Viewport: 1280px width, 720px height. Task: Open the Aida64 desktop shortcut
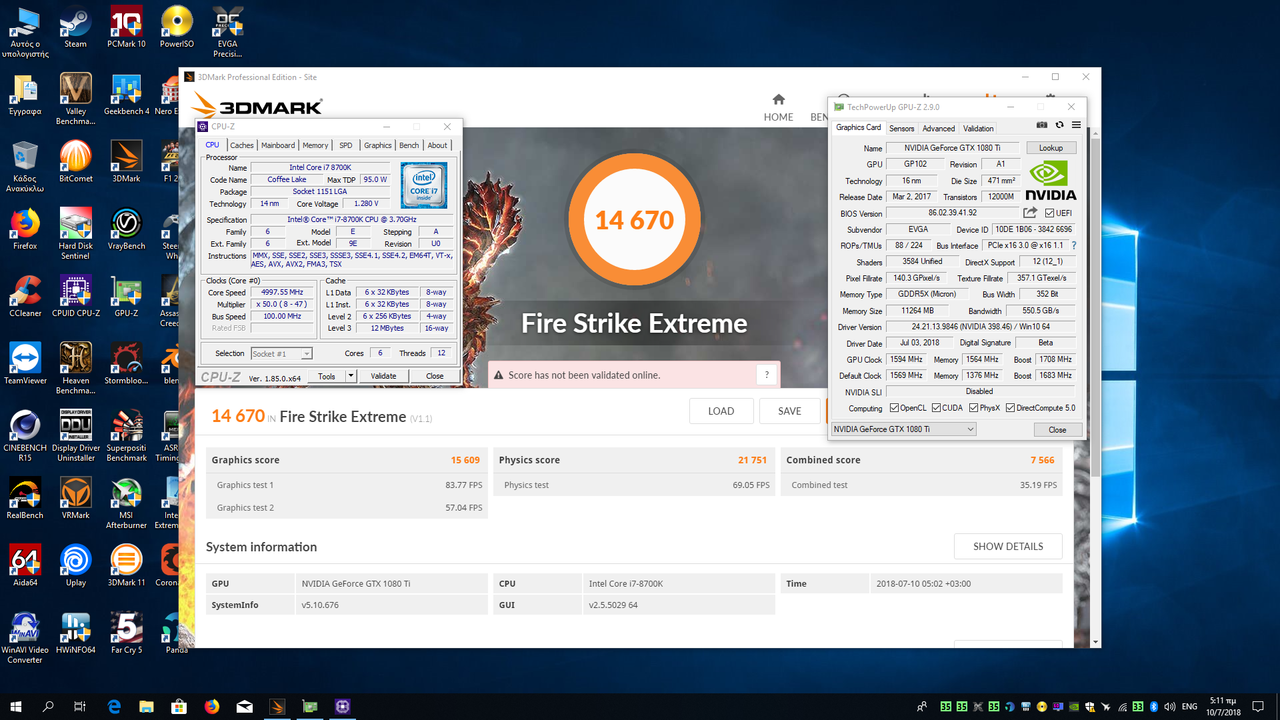tap(25, 567)
